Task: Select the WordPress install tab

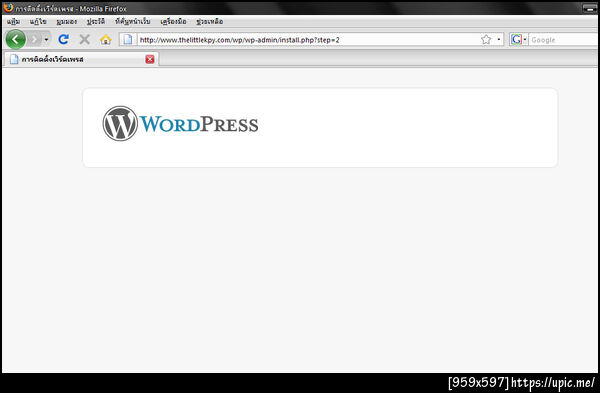Action: coord(81,59)
